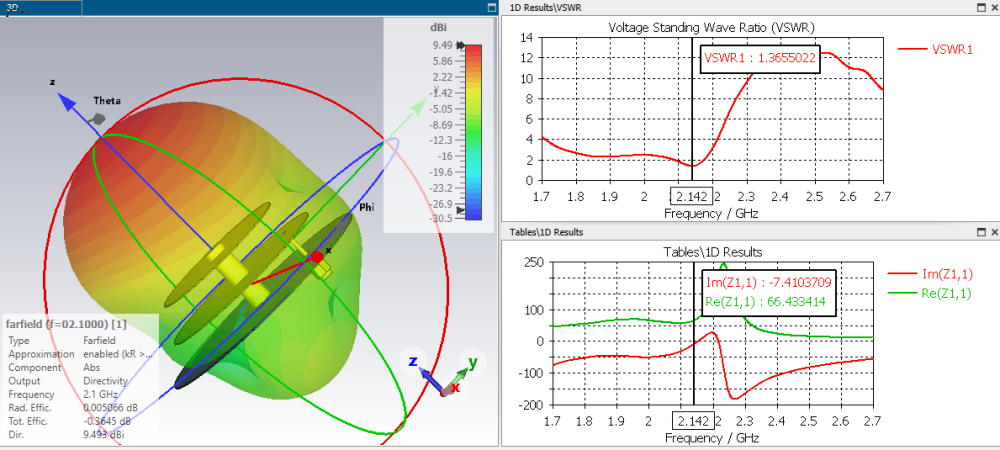Select the Im(Z1,1) legend entry
Viewport: 1000px width, 450px height.
click(x=930, y=274)
